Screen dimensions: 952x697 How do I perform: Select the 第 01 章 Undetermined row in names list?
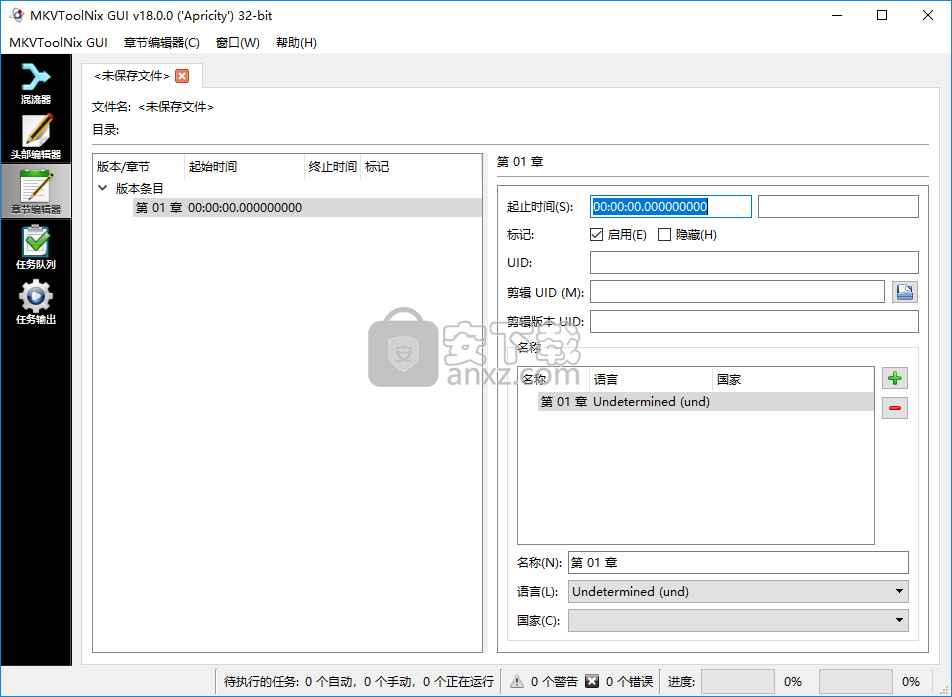pos(706,401)
